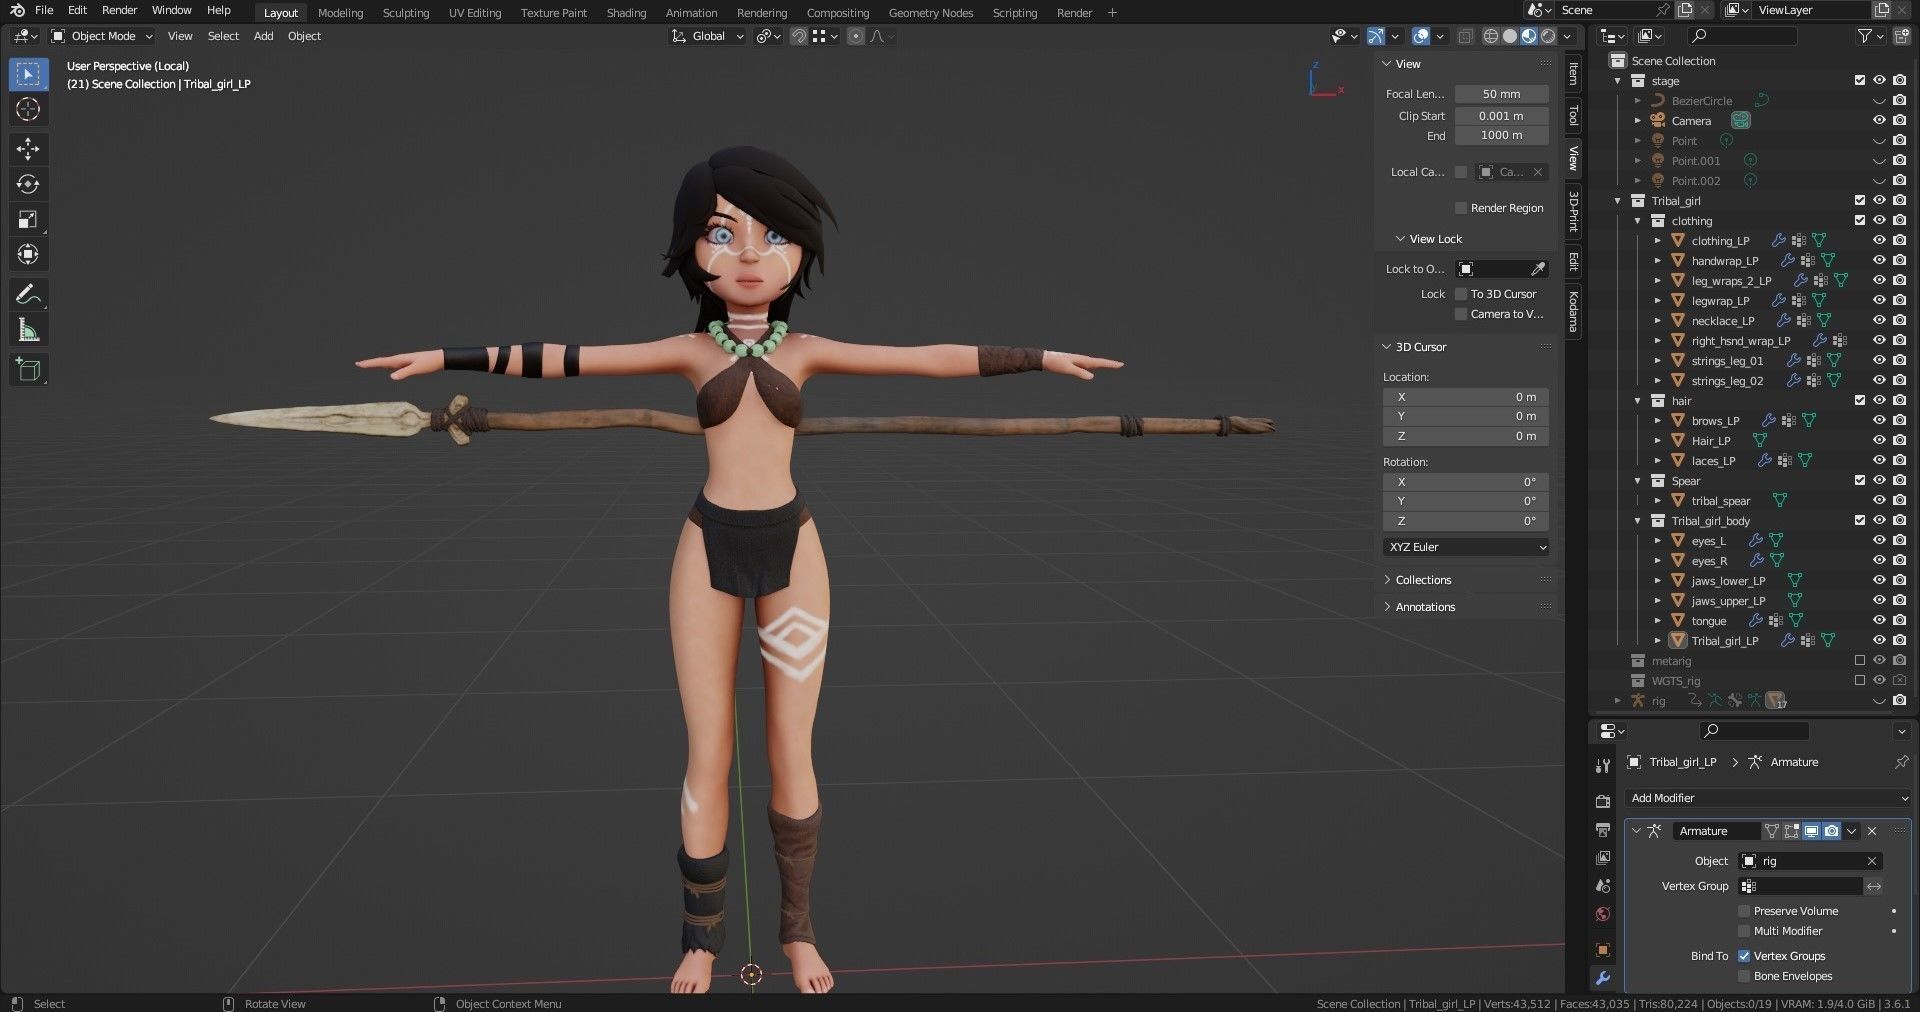Open the Add Modifier dropdown

point(1768,798)
